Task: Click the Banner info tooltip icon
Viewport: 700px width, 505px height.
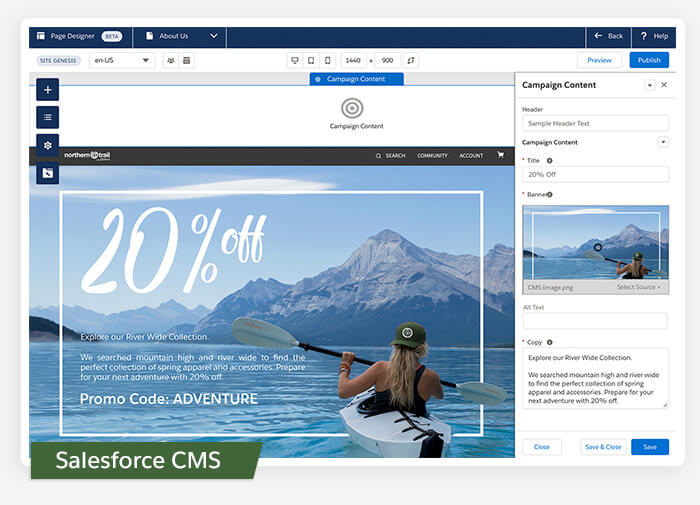Action: click(550, 194)
